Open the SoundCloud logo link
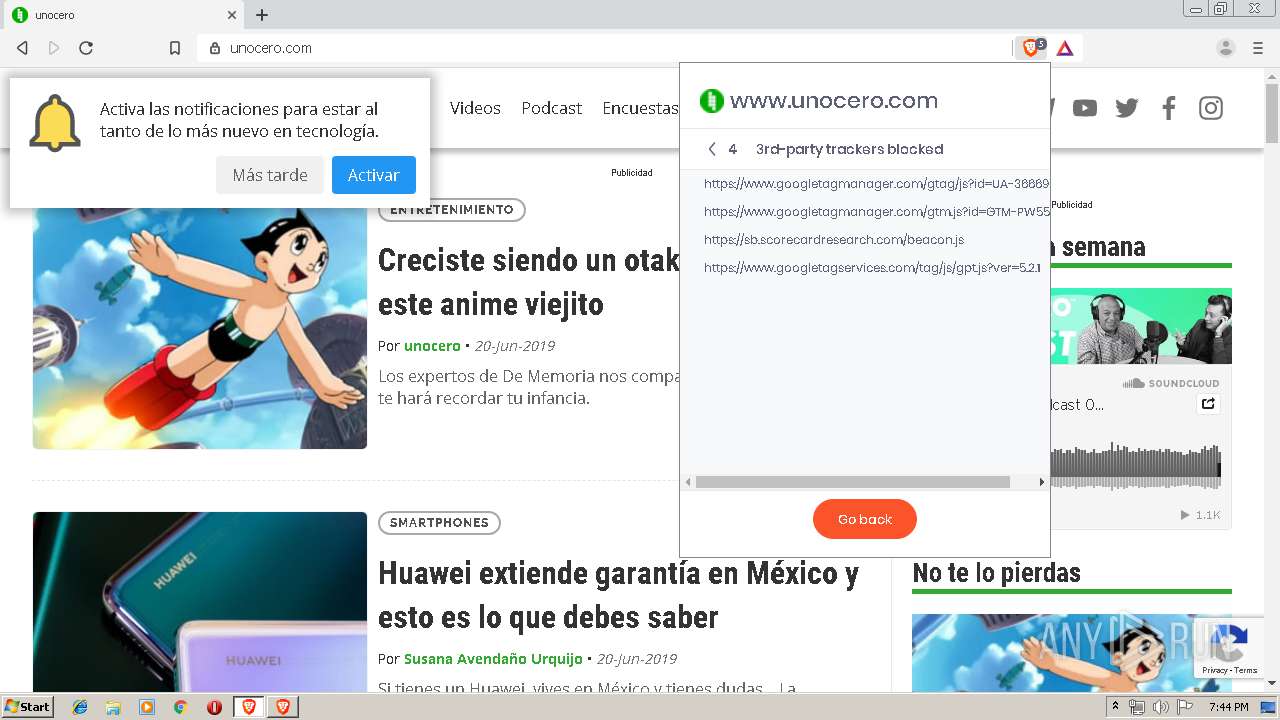This screenshot has width=1280, height=720. pos(1171,383)
